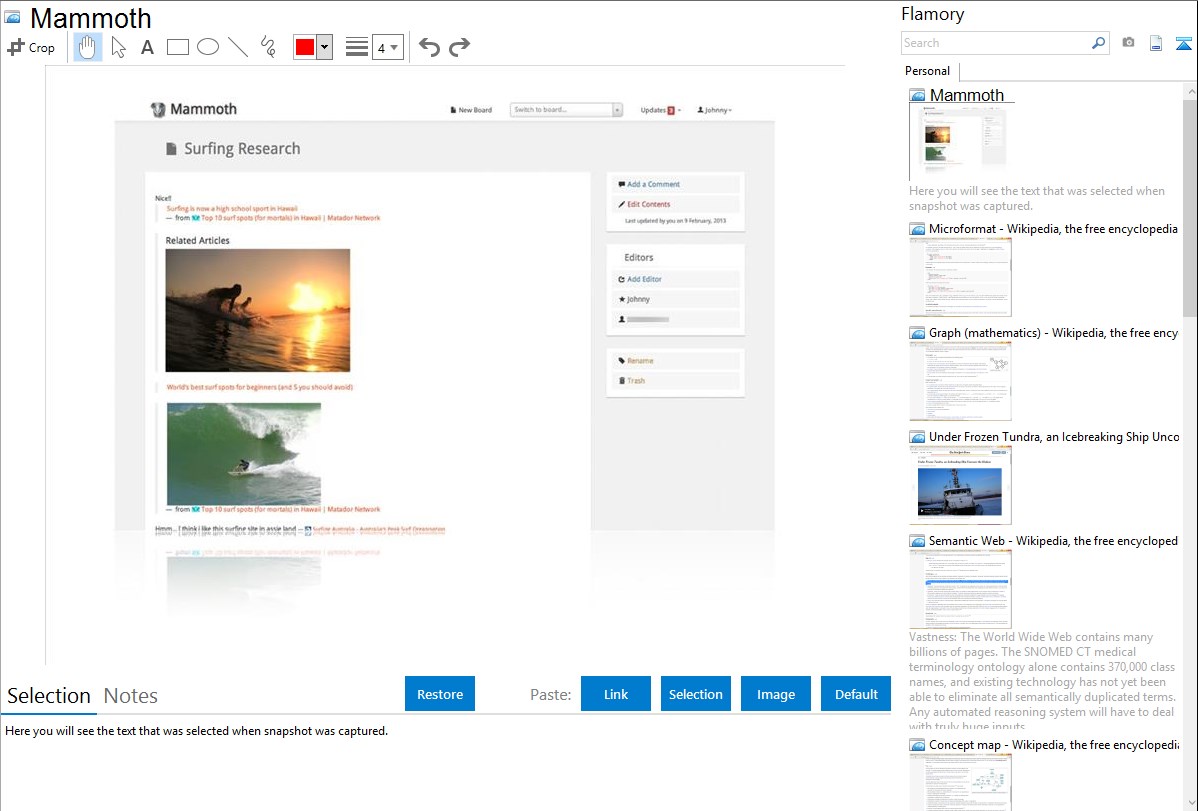
Task: Click the Paste Link button
Action: coord(616,694)
